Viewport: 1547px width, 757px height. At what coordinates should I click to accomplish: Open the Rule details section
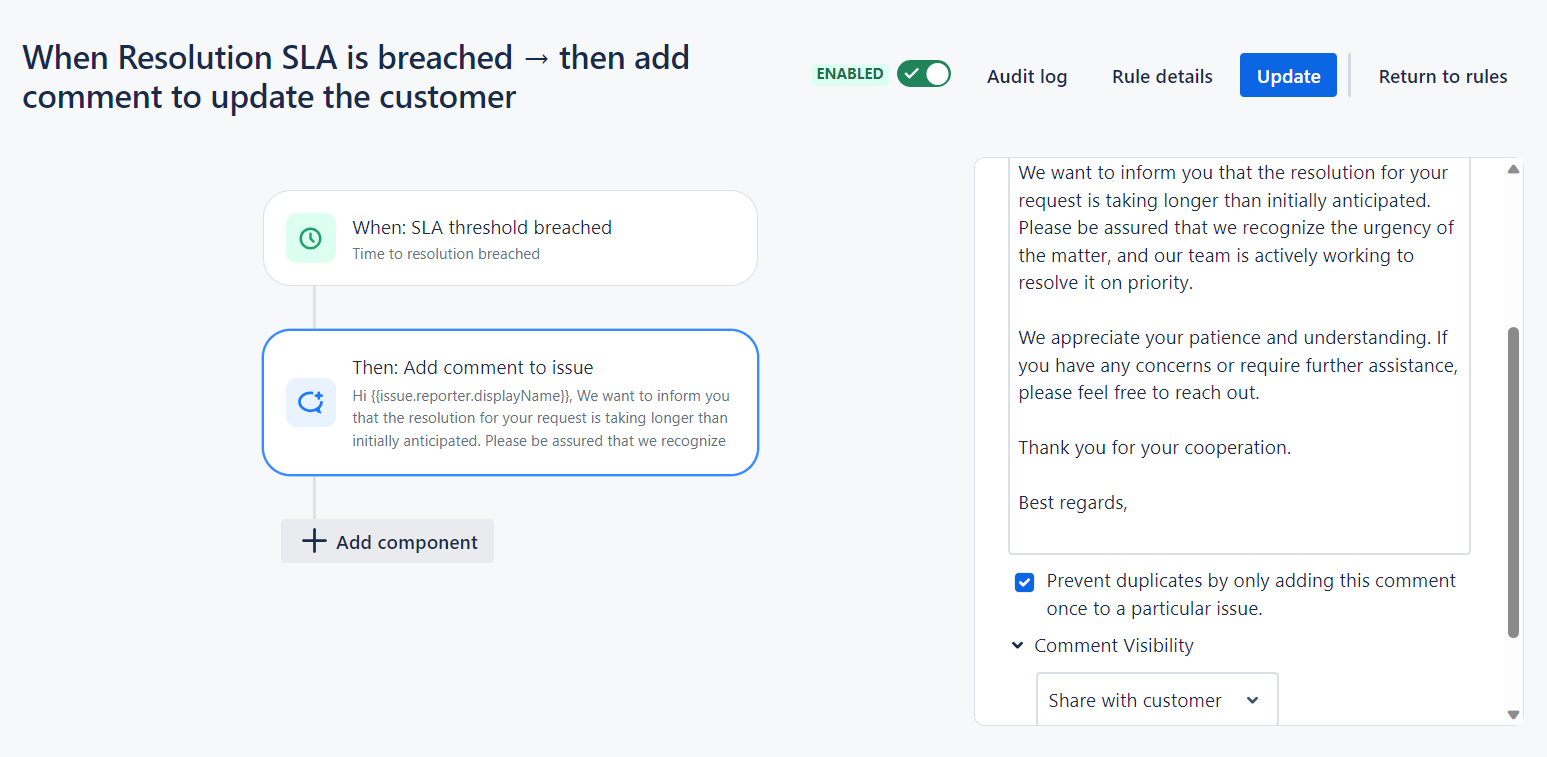coord(1162,76)
